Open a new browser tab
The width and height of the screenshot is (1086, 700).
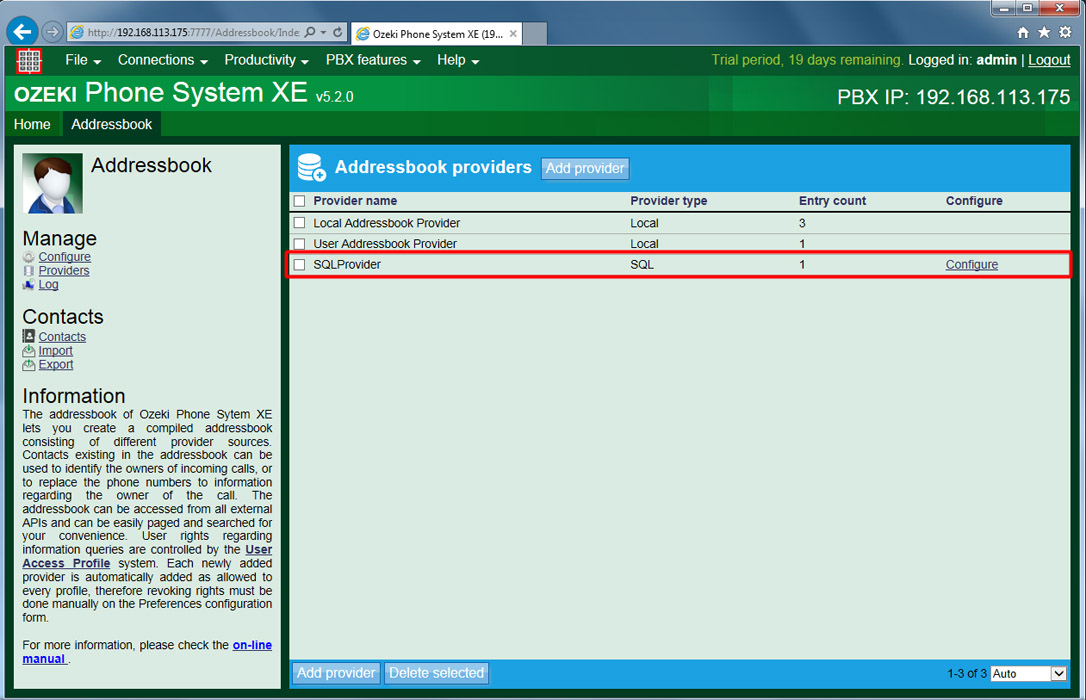click(535, 33)
